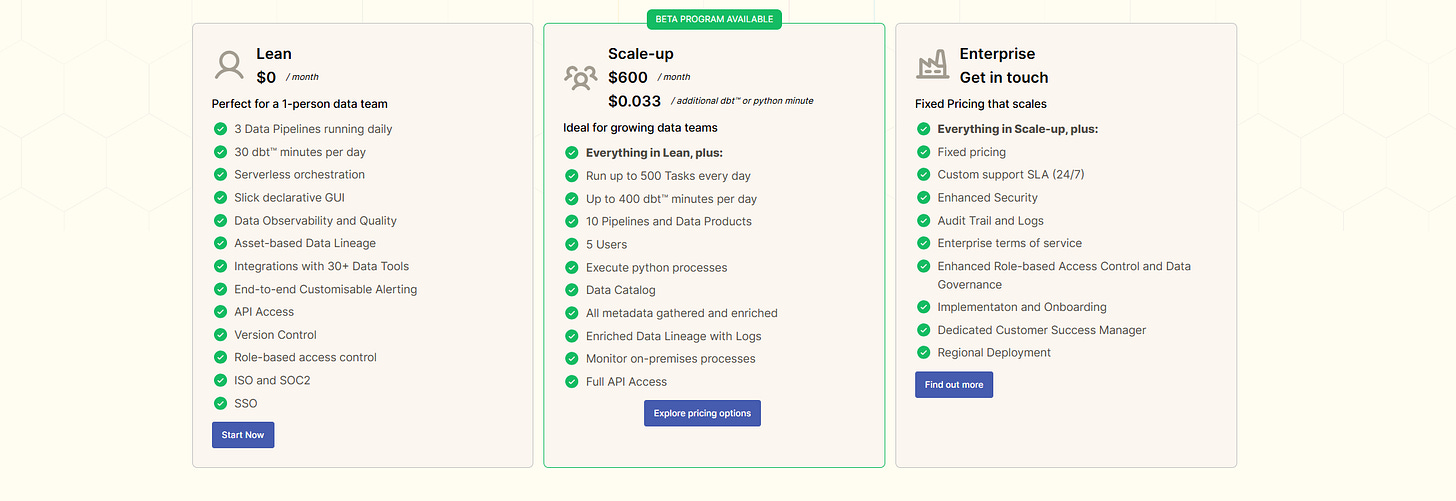Click the checkmark next to Serverless orchestration
This screenshot has width=1456, height=501.
[x=221, y=174]
